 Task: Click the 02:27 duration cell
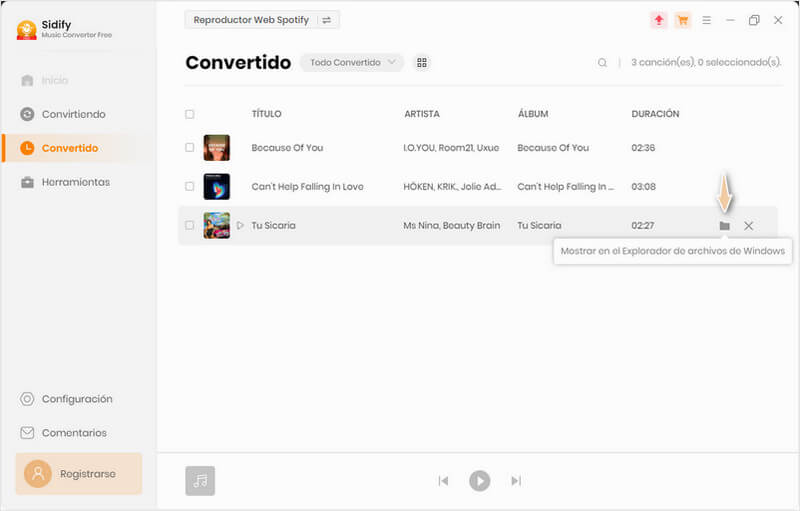pyautogui.click(x=643, y=225)
